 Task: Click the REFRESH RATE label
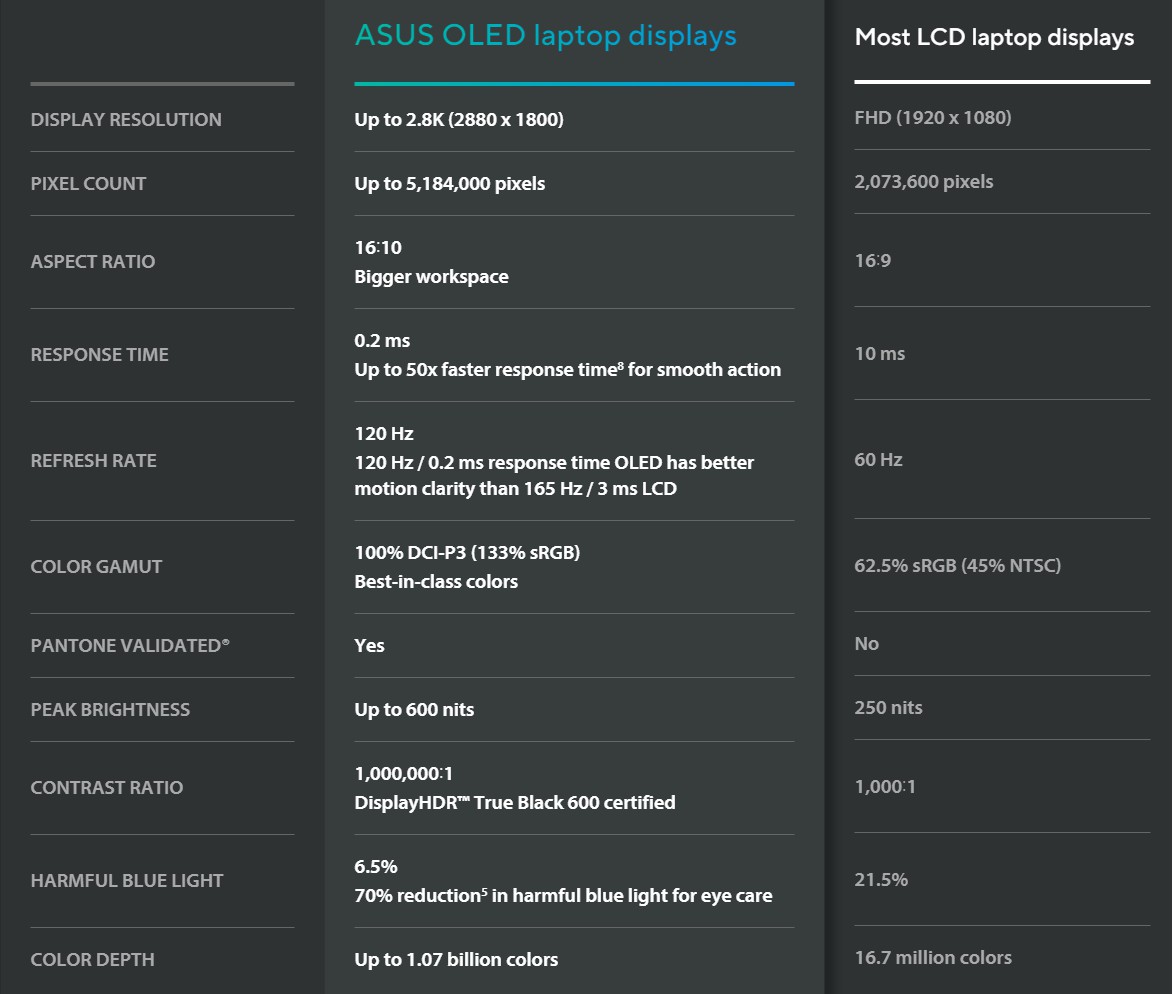pyautogui.click(x=94, y=460)
